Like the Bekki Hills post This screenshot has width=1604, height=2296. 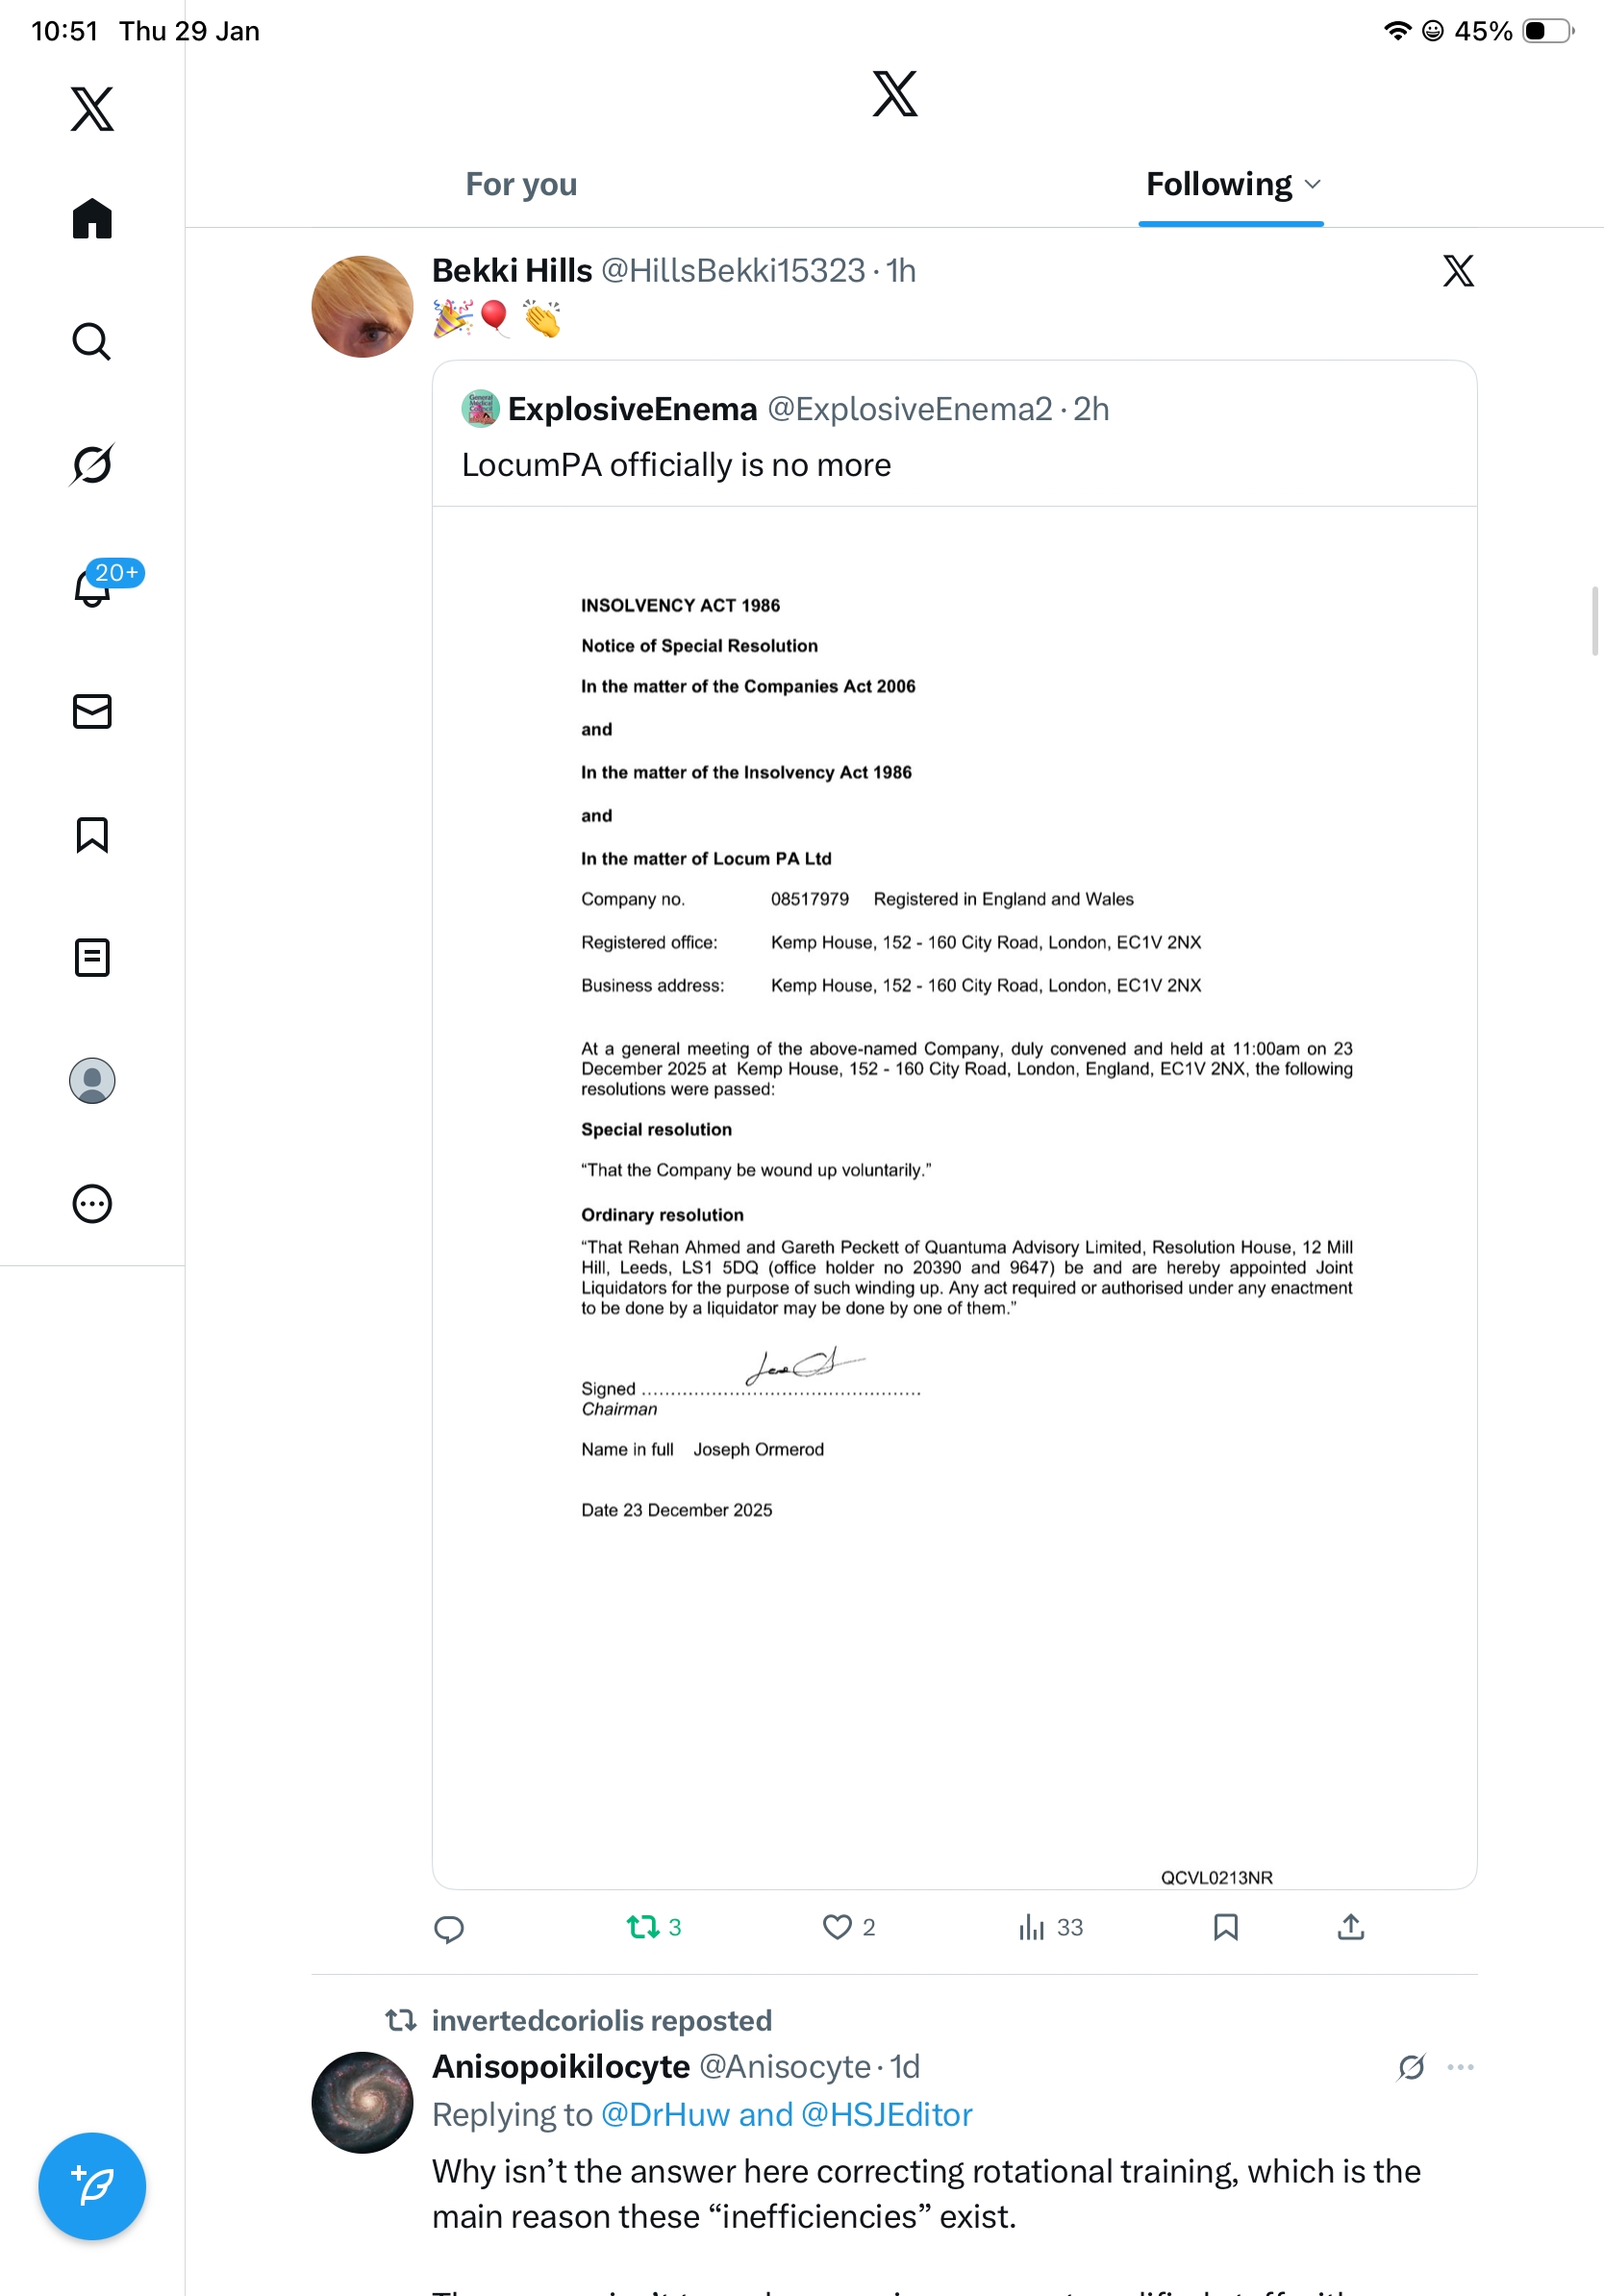coord(837,1926)
